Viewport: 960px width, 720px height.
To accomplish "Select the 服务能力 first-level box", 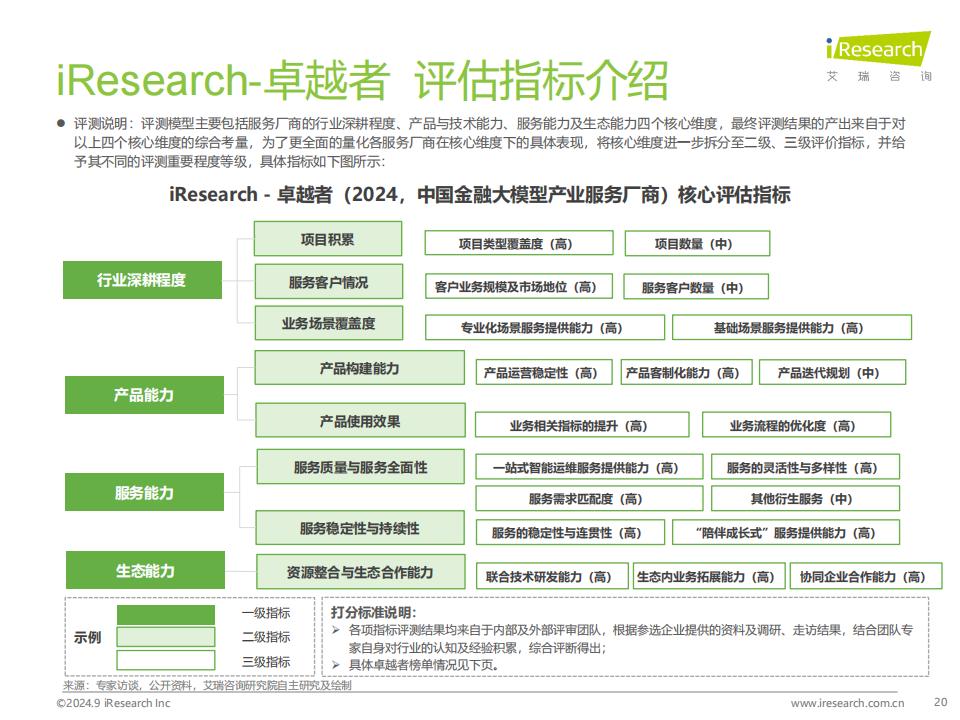I will coord(144,492).
